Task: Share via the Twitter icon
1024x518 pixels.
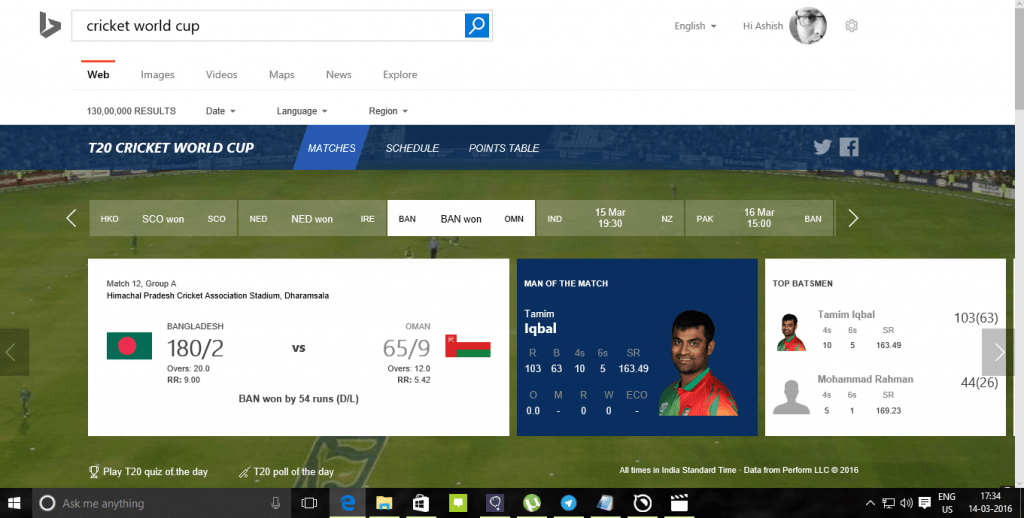Action: tap(822, 147)
